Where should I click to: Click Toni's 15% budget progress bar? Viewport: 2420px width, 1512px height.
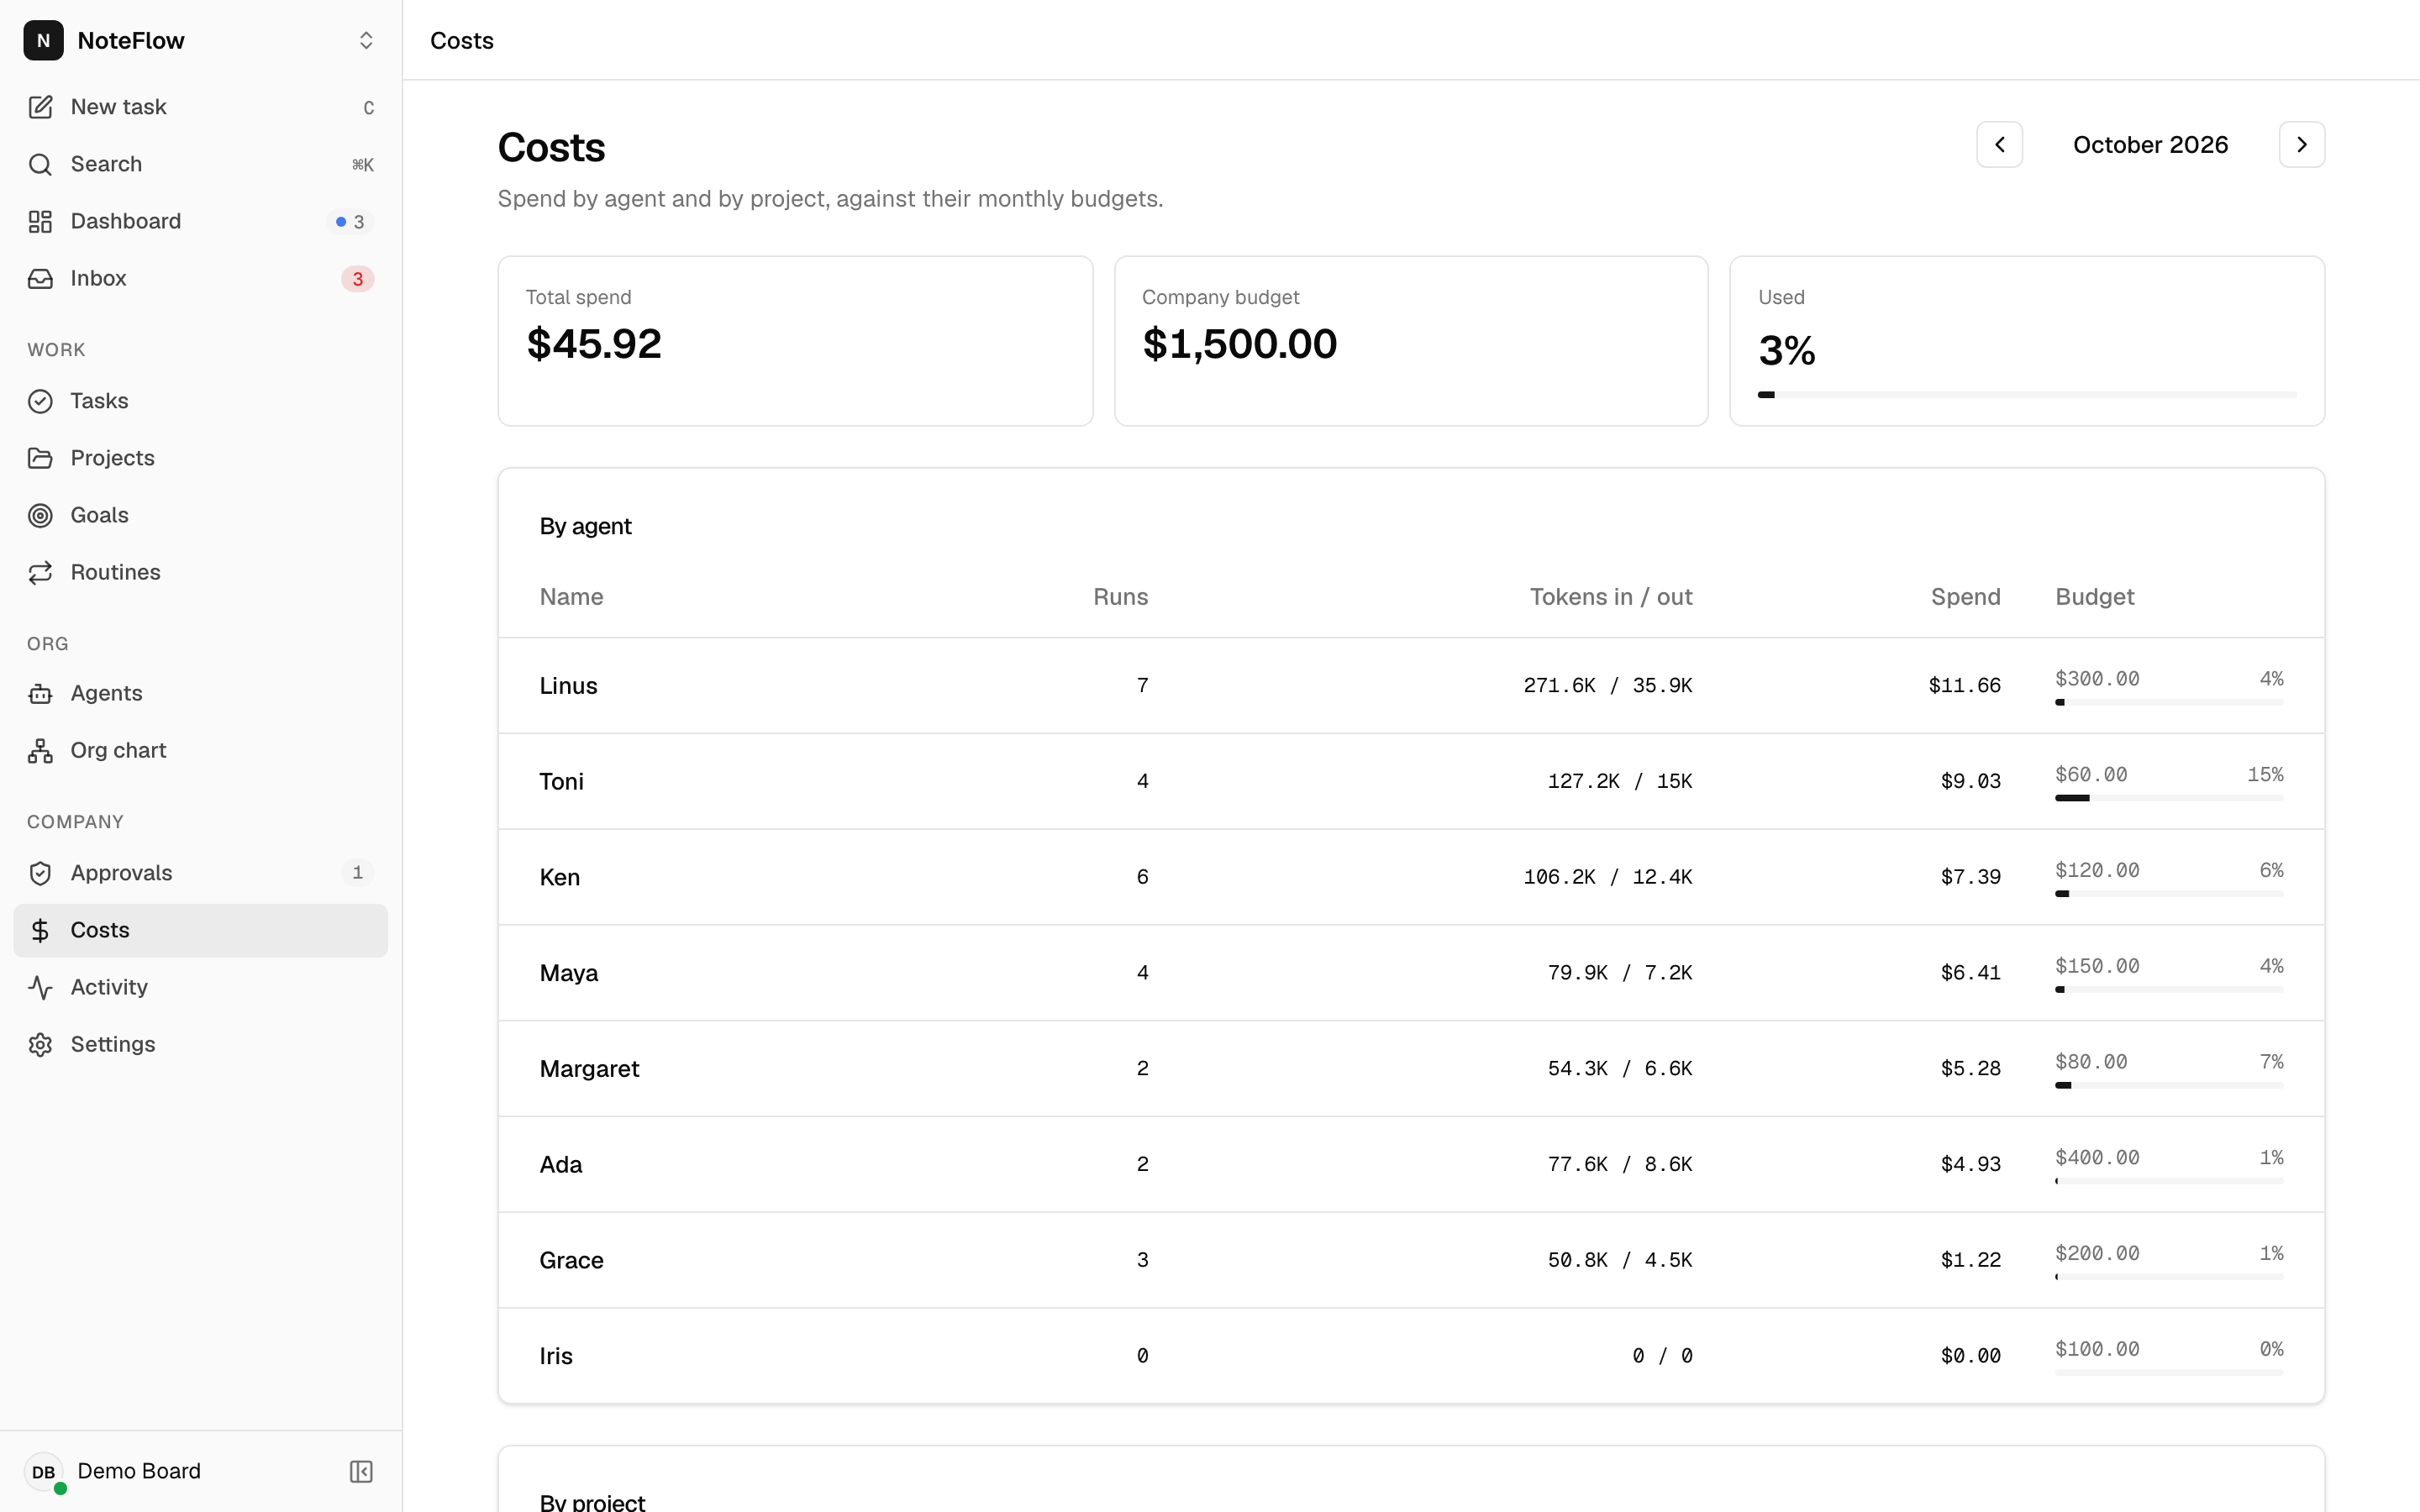click(2169, 798)
